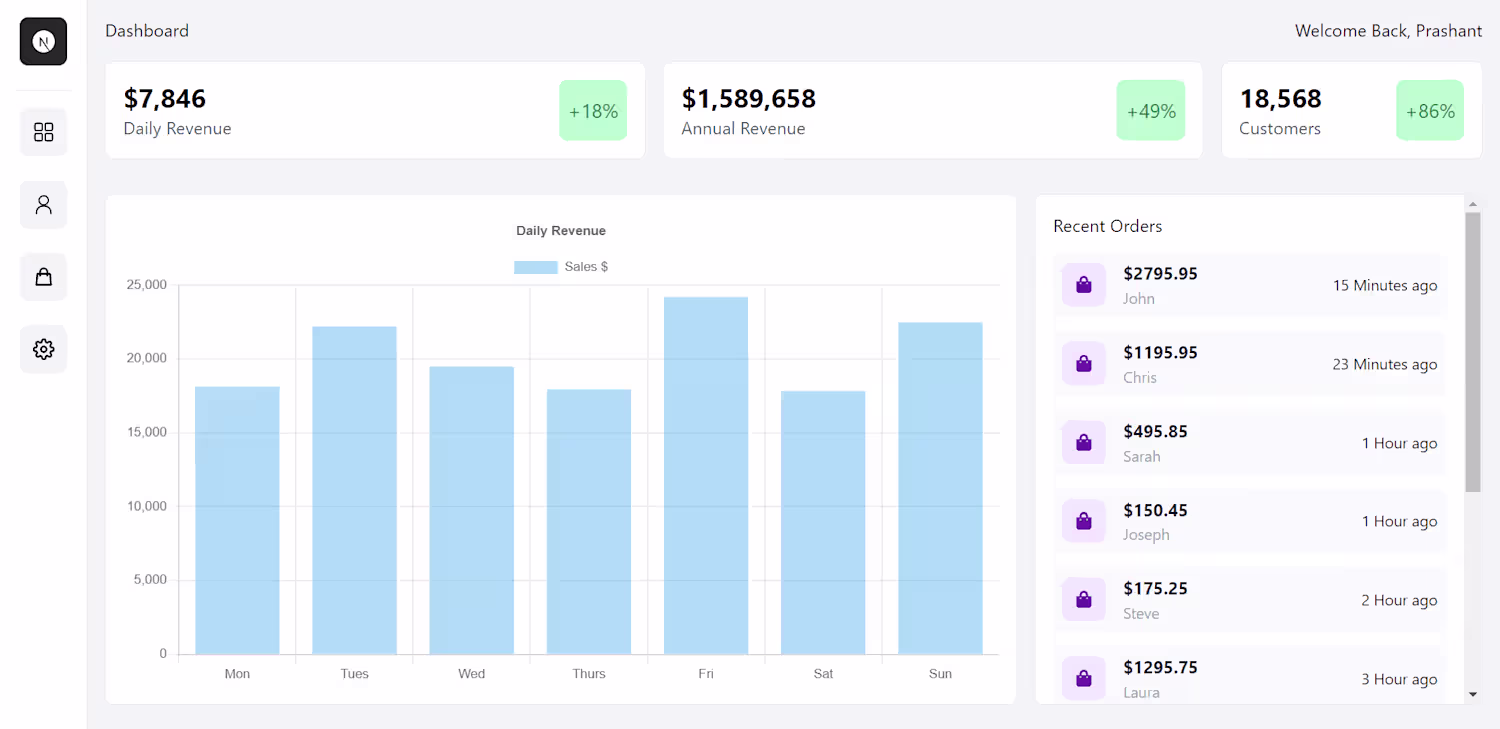Click the Dashboard page title
Viewport: 1500px width, 729px height.
(147, 31)
